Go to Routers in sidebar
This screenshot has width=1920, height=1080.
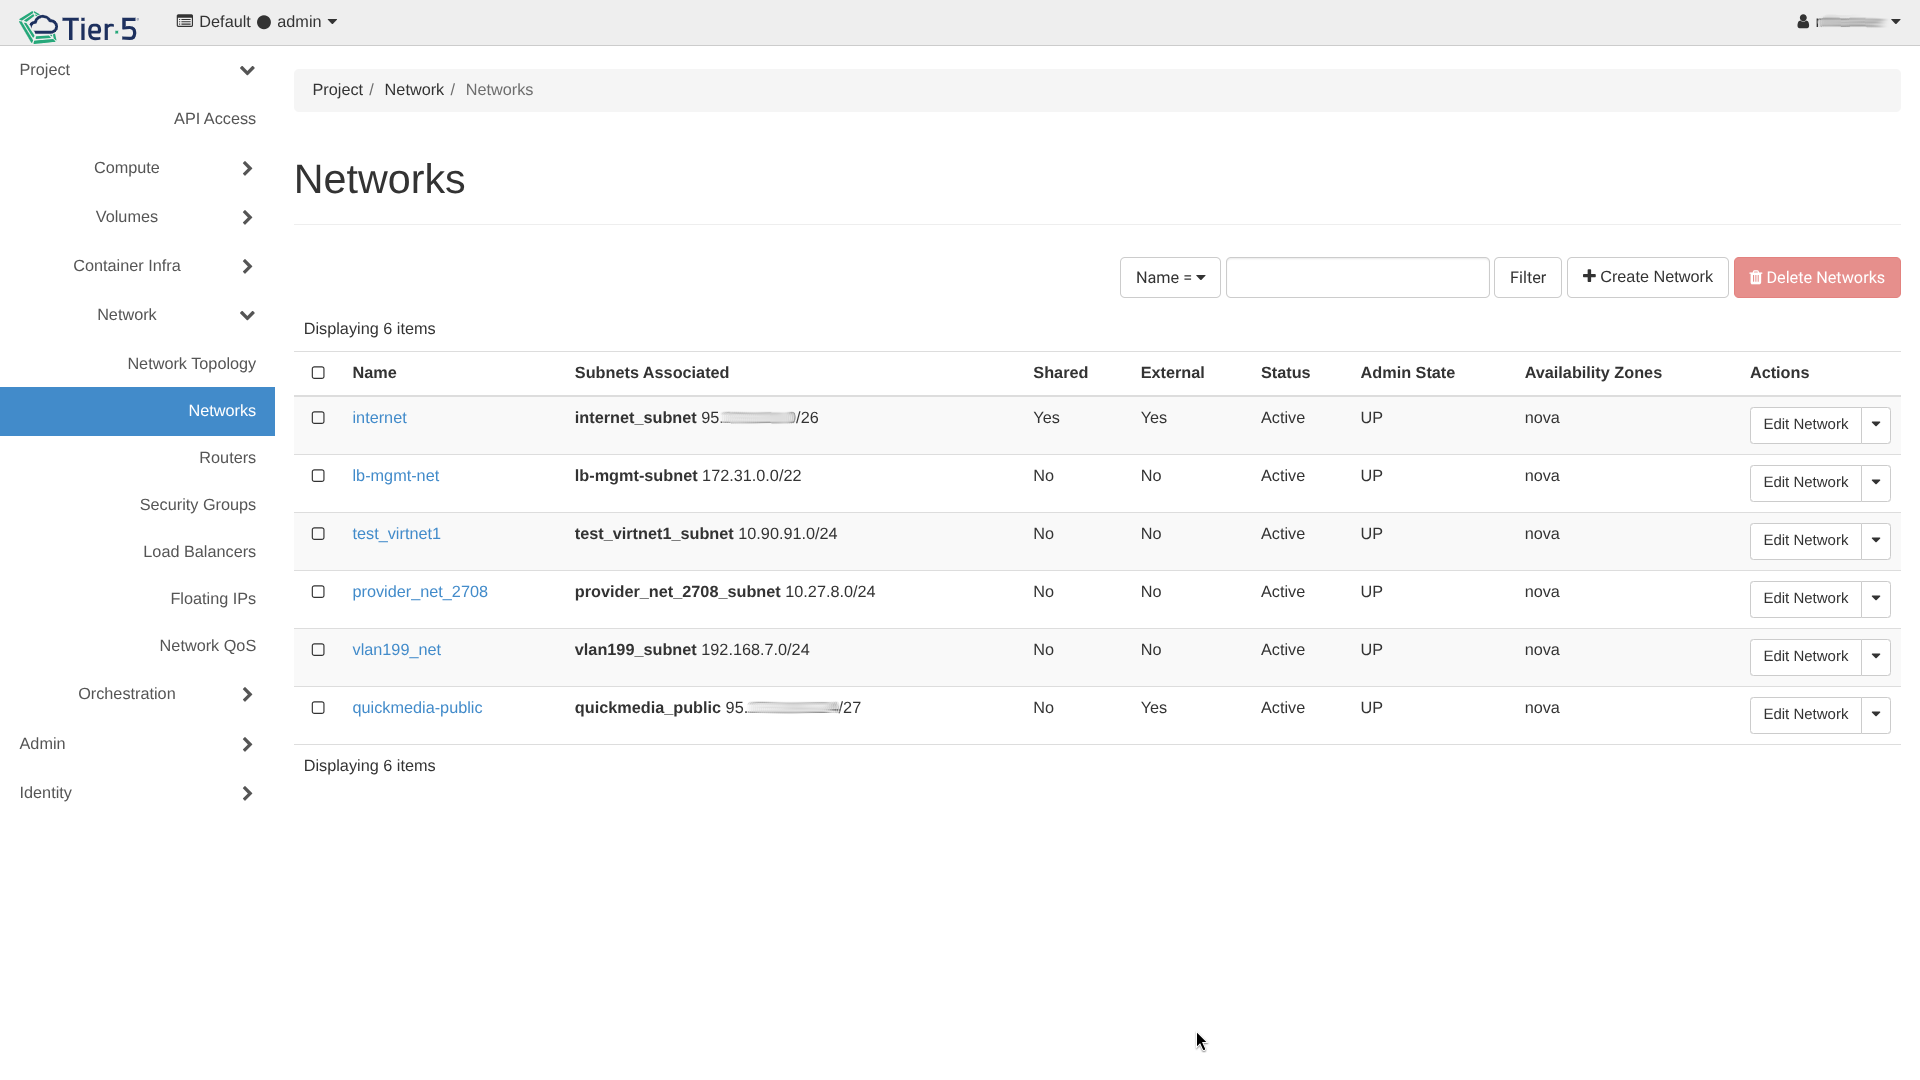click(227, 458)
